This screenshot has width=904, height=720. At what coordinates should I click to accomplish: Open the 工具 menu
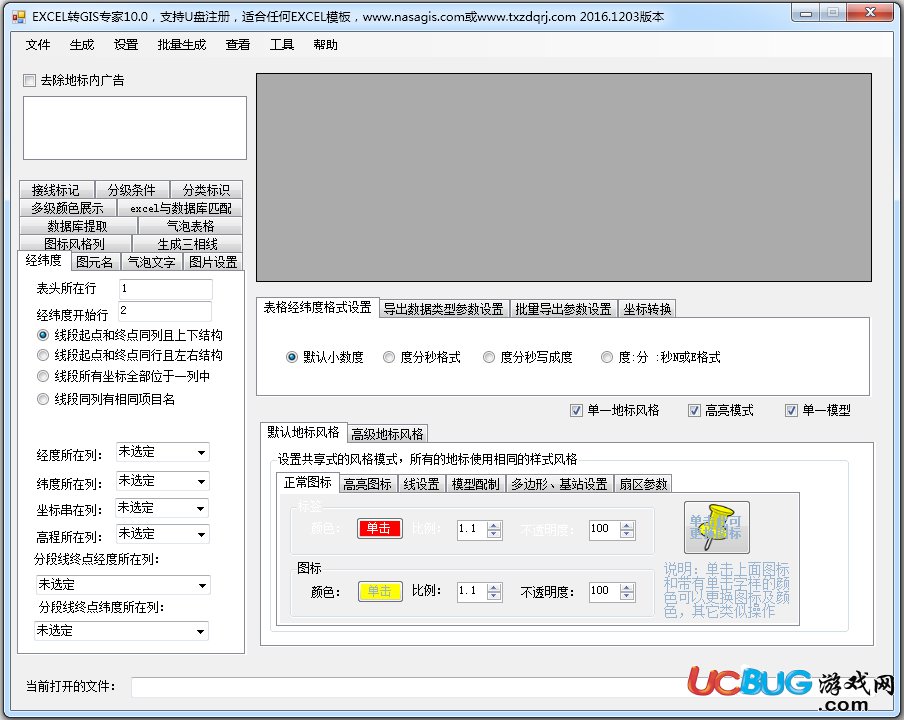(282, 44)
